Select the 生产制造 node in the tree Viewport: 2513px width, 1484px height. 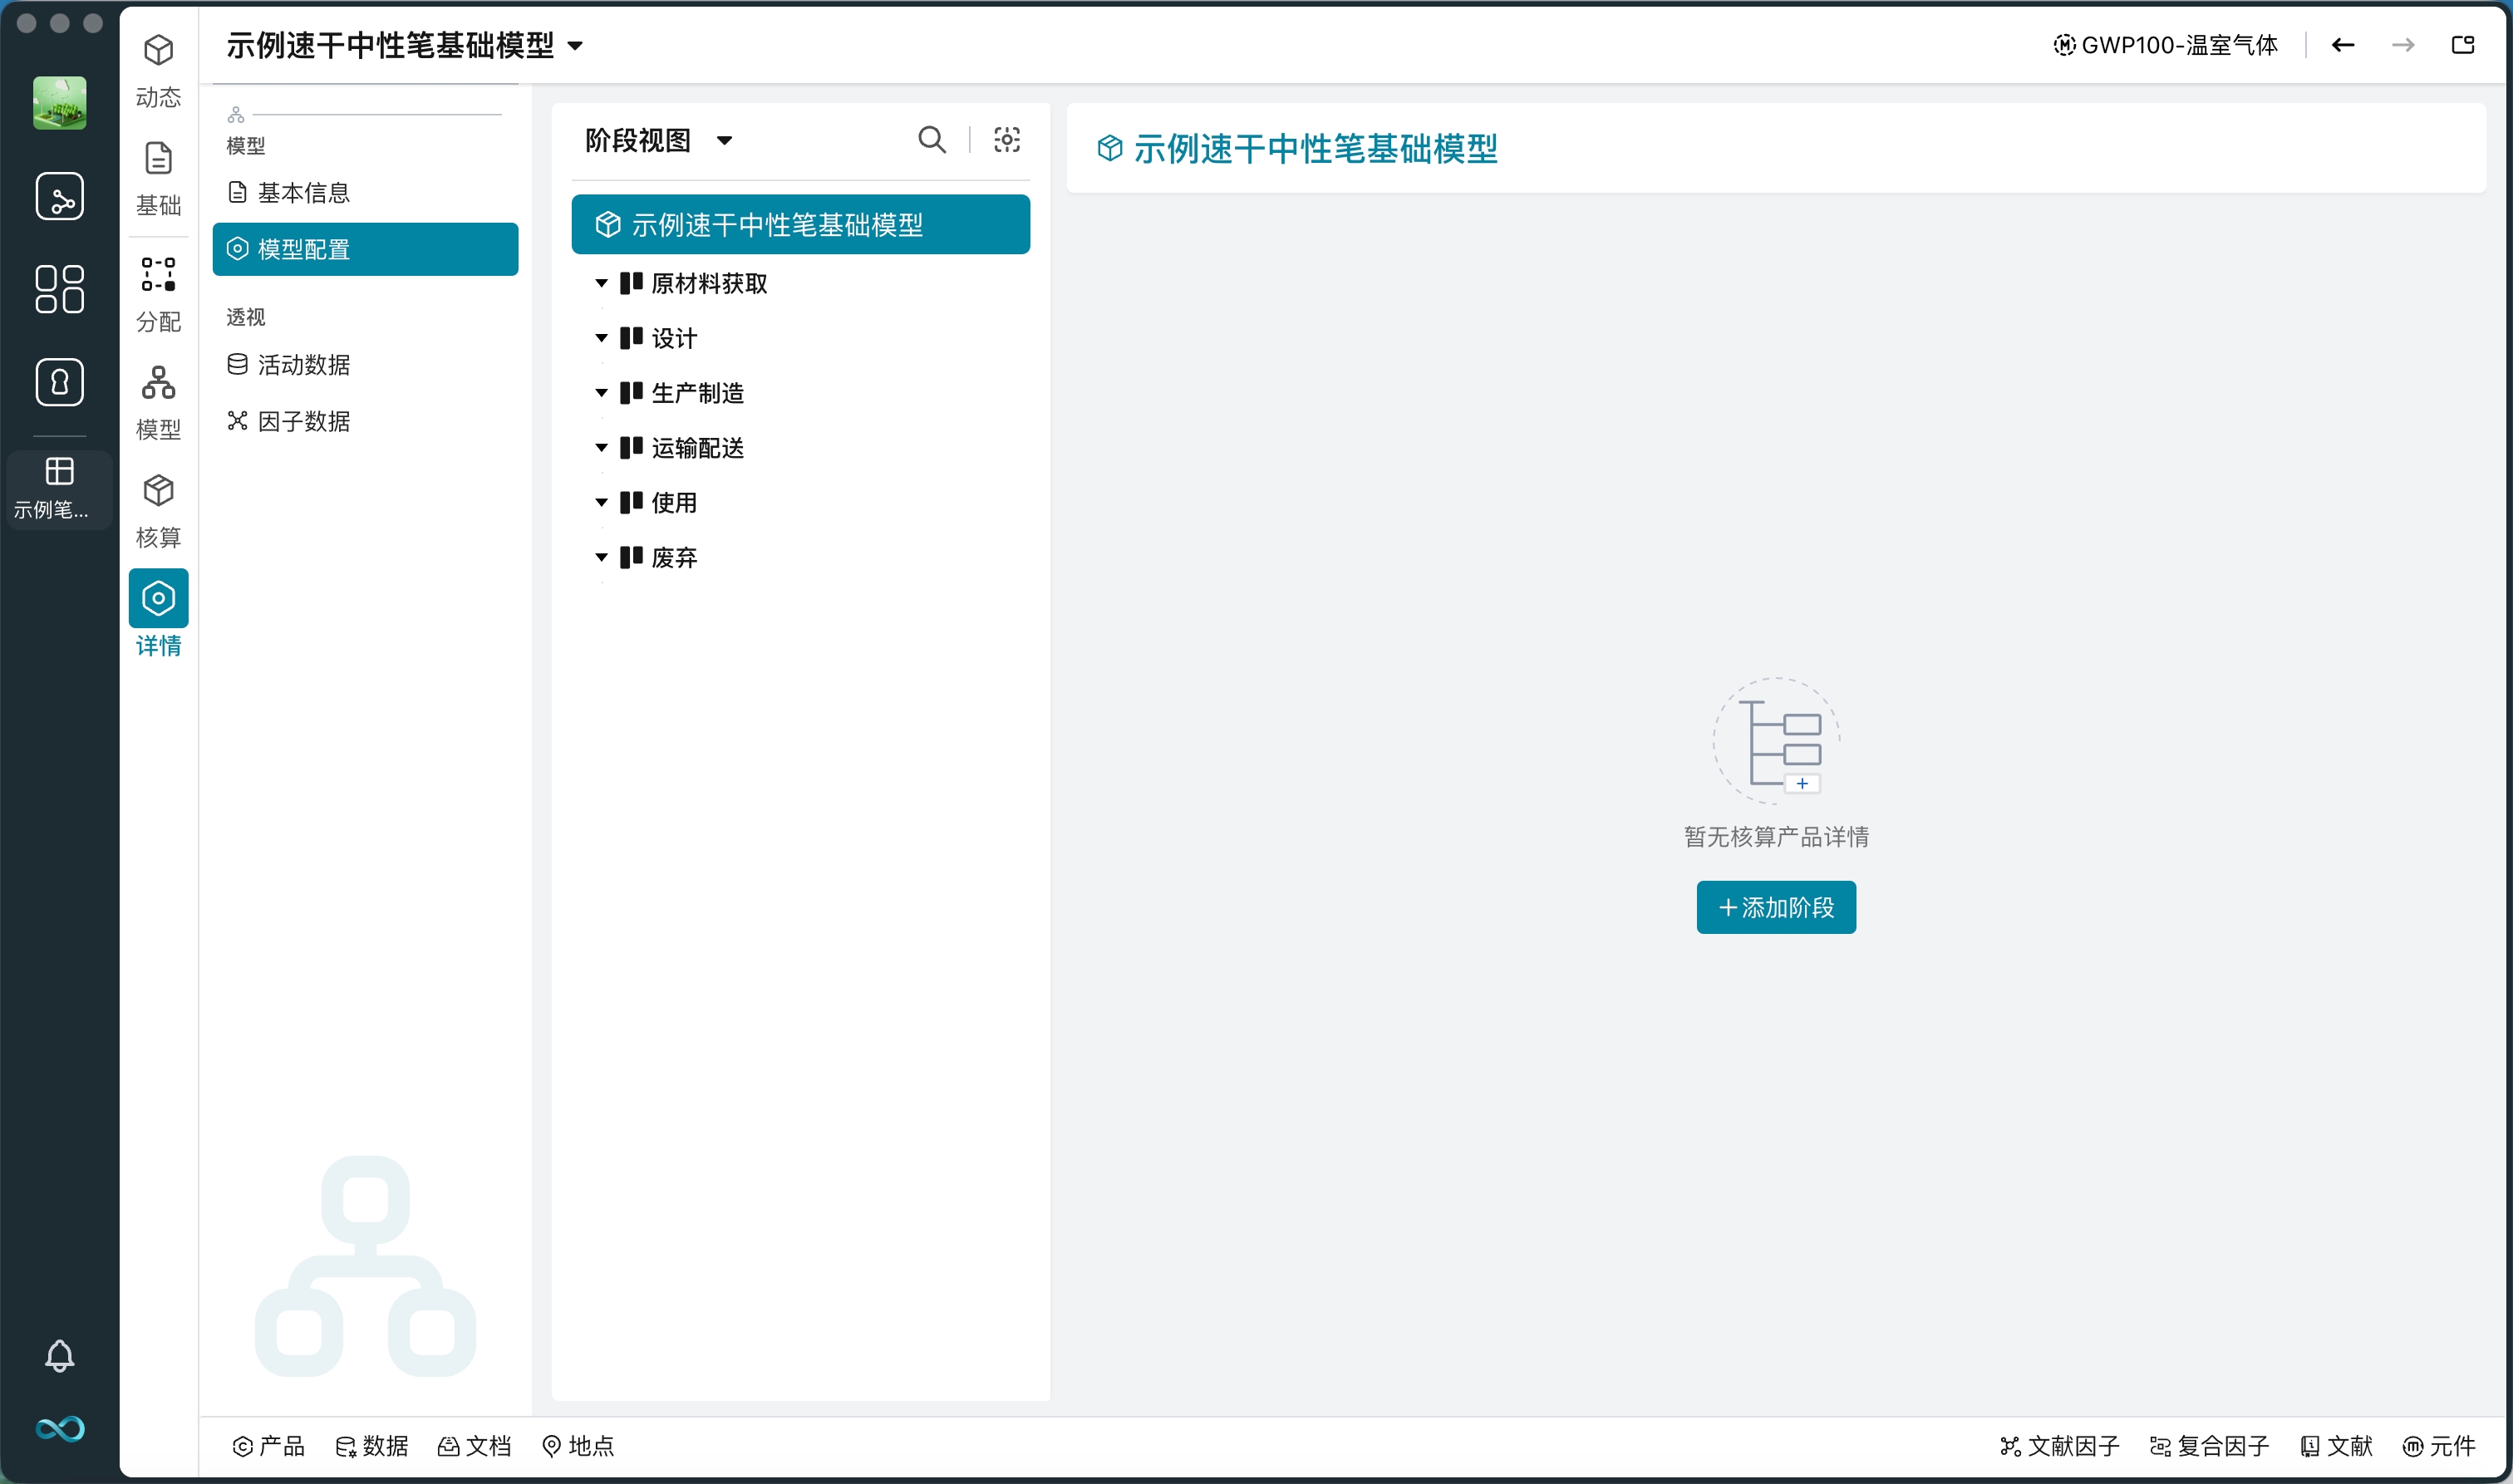[x=699, y=393]
